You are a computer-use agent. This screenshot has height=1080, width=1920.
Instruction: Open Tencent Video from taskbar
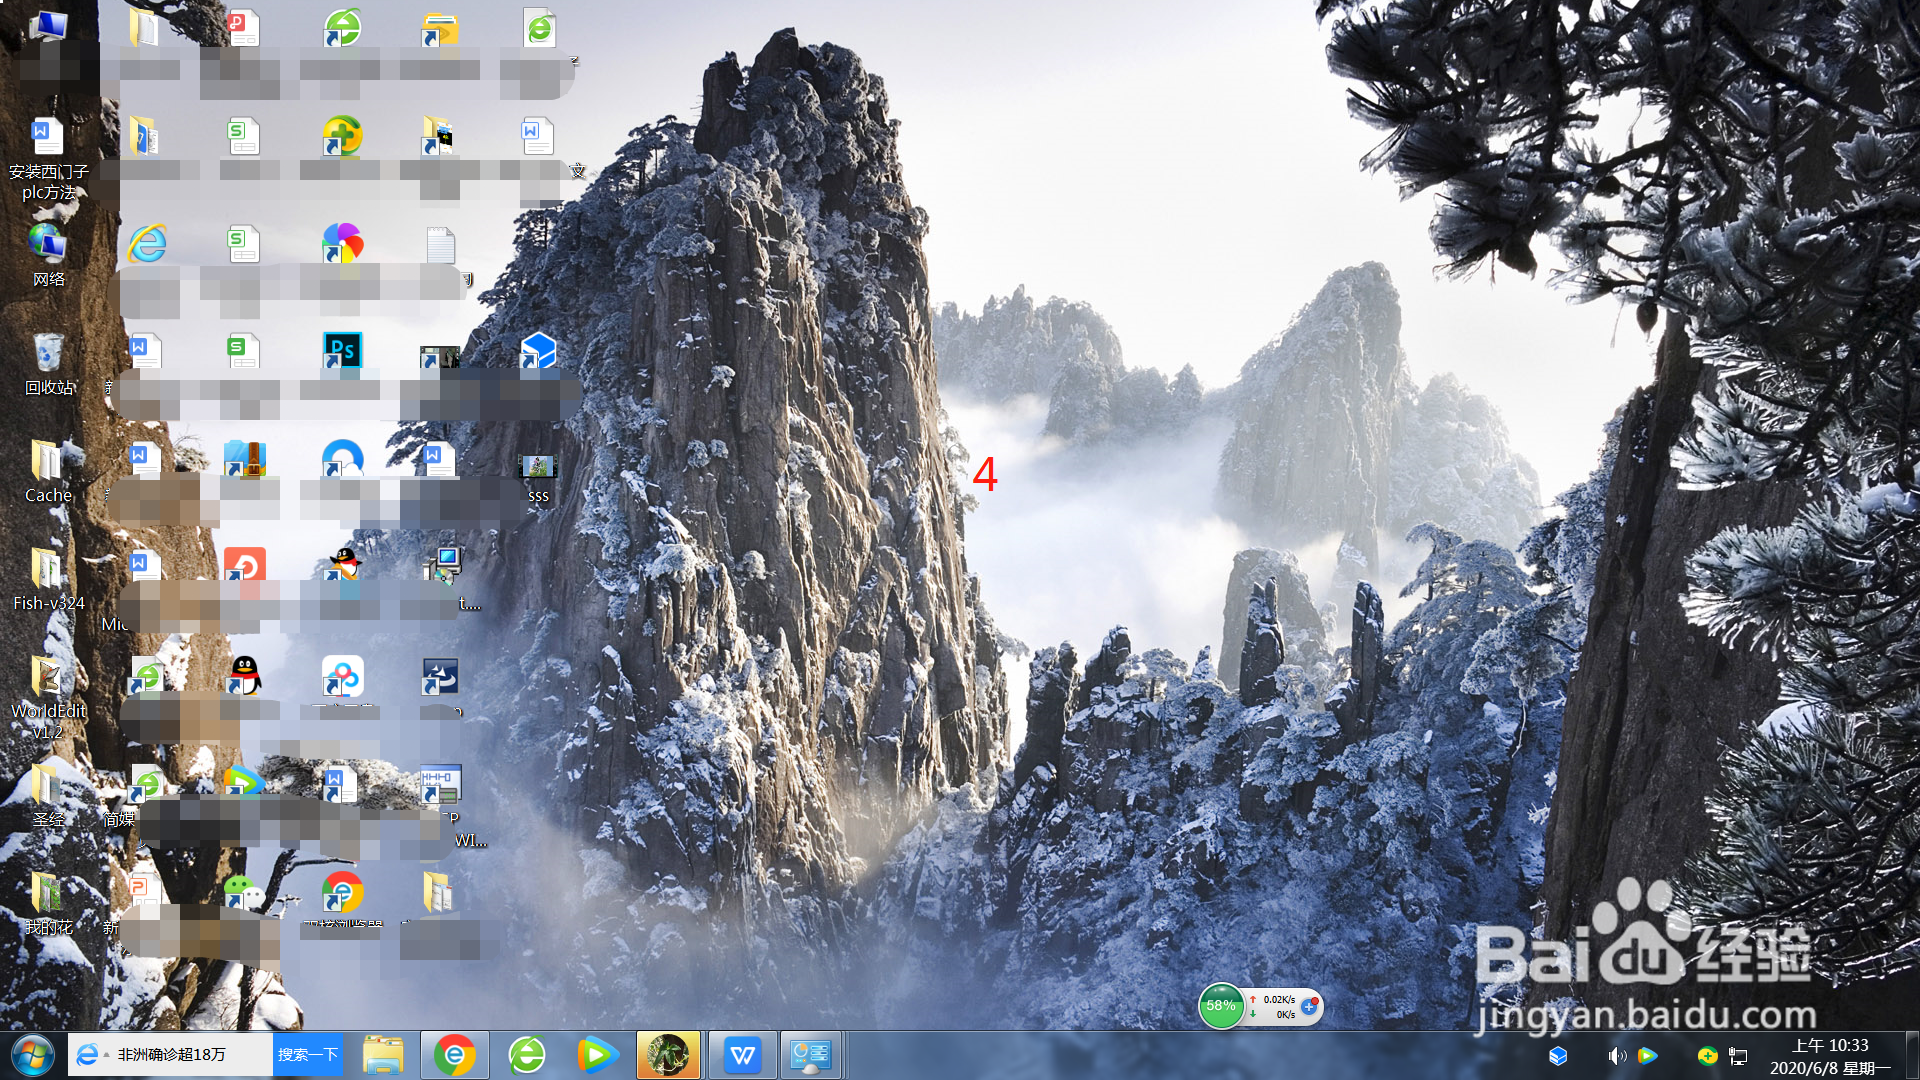tap(597, 1055)
